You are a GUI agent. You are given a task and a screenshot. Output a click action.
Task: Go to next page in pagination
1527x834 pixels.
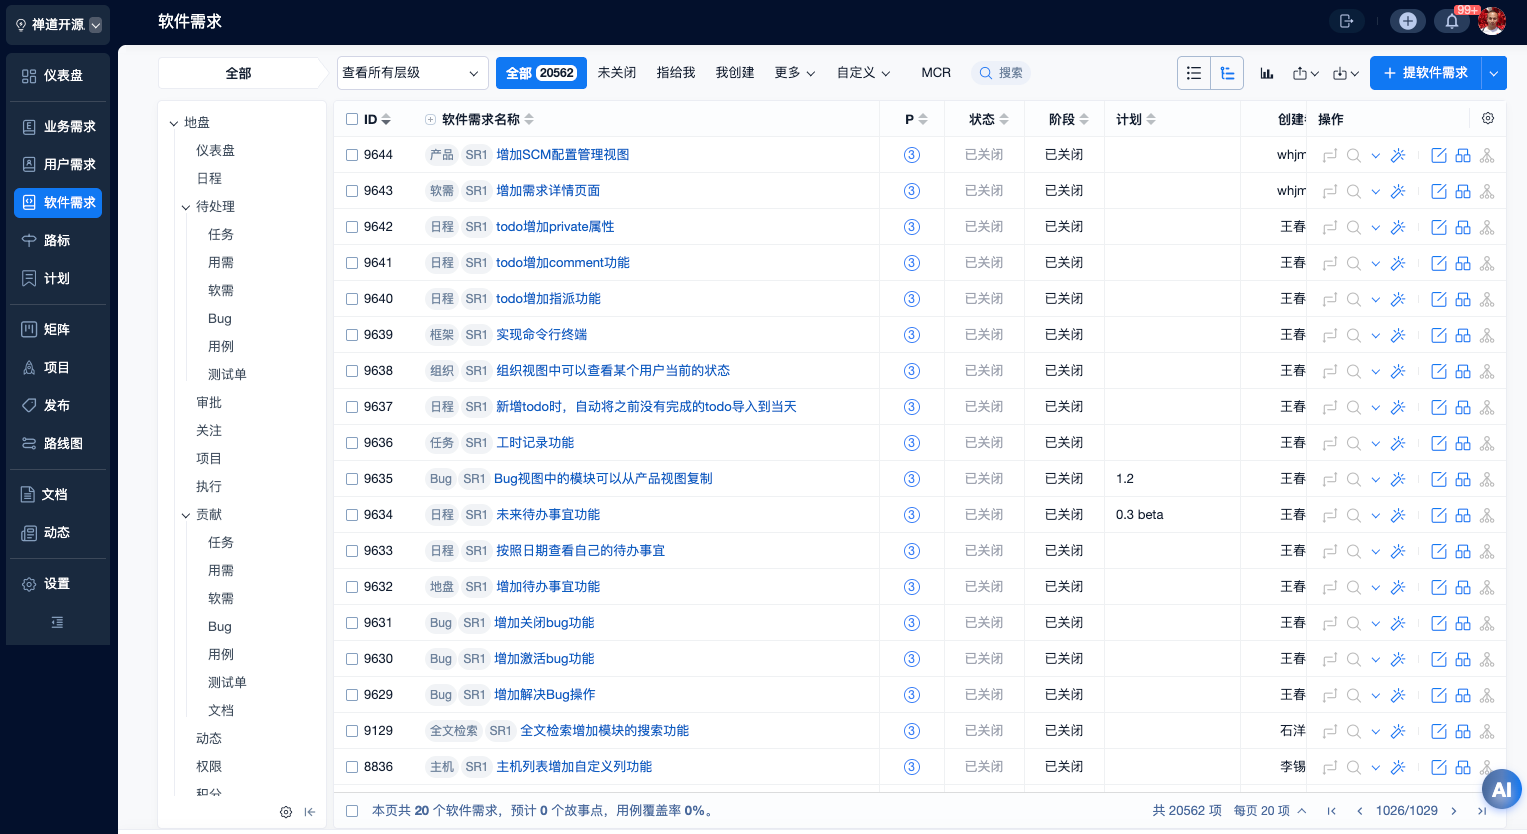pyautogui.click(x=1454, y=811)
